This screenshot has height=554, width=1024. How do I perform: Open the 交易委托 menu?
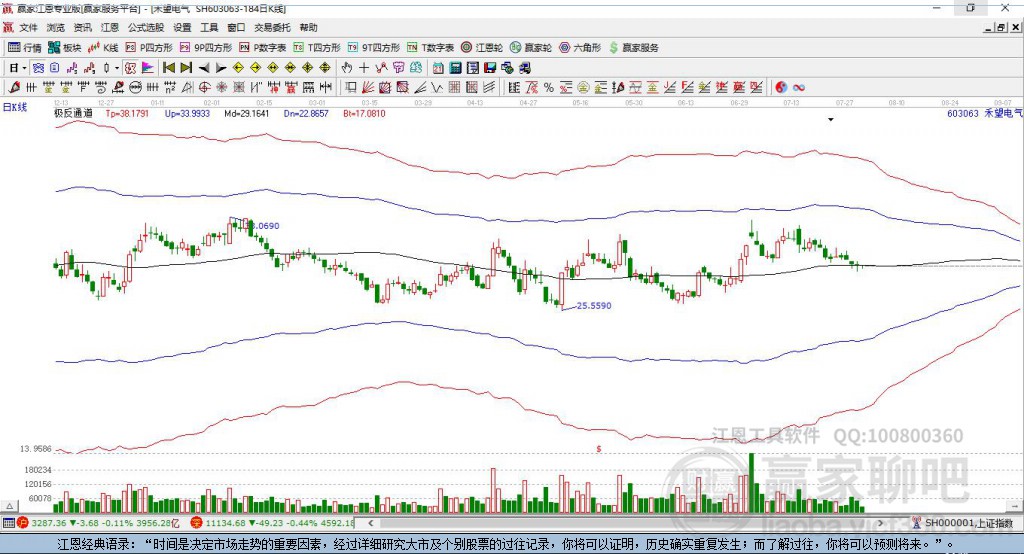272,27
